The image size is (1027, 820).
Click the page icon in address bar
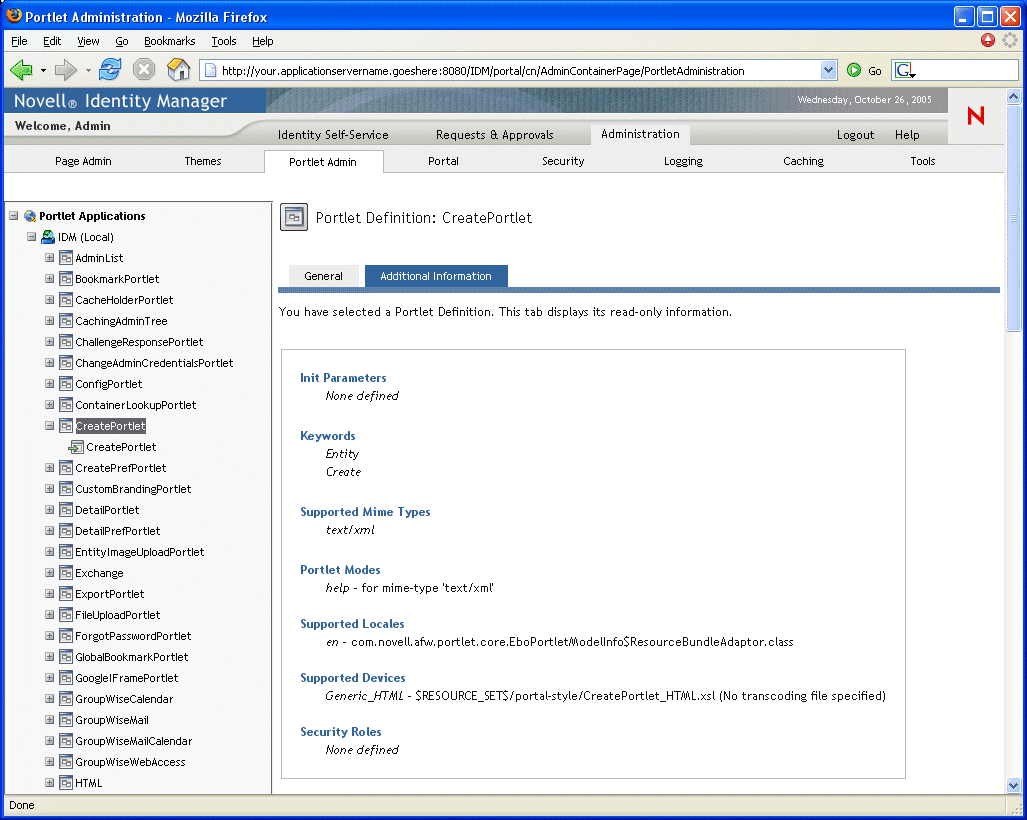point(210,71)
